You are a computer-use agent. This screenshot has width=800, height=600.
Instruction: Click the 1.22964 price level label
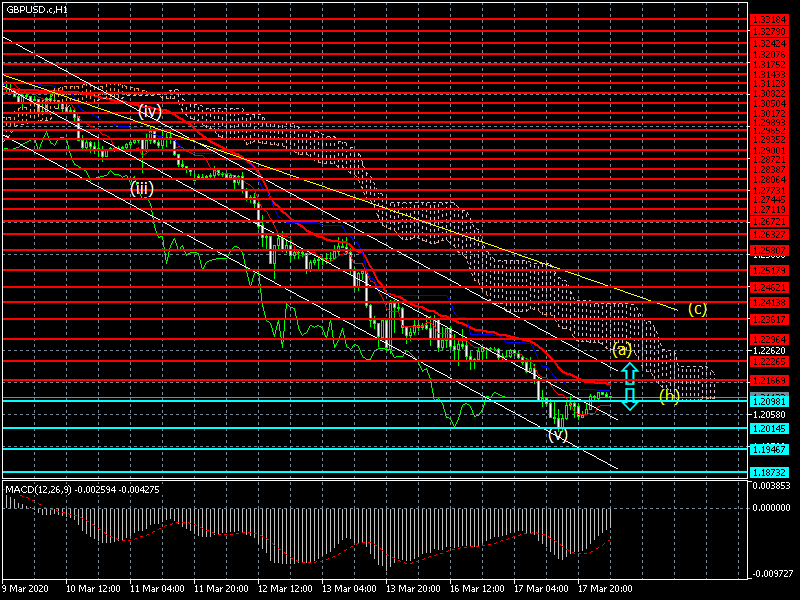769,340
